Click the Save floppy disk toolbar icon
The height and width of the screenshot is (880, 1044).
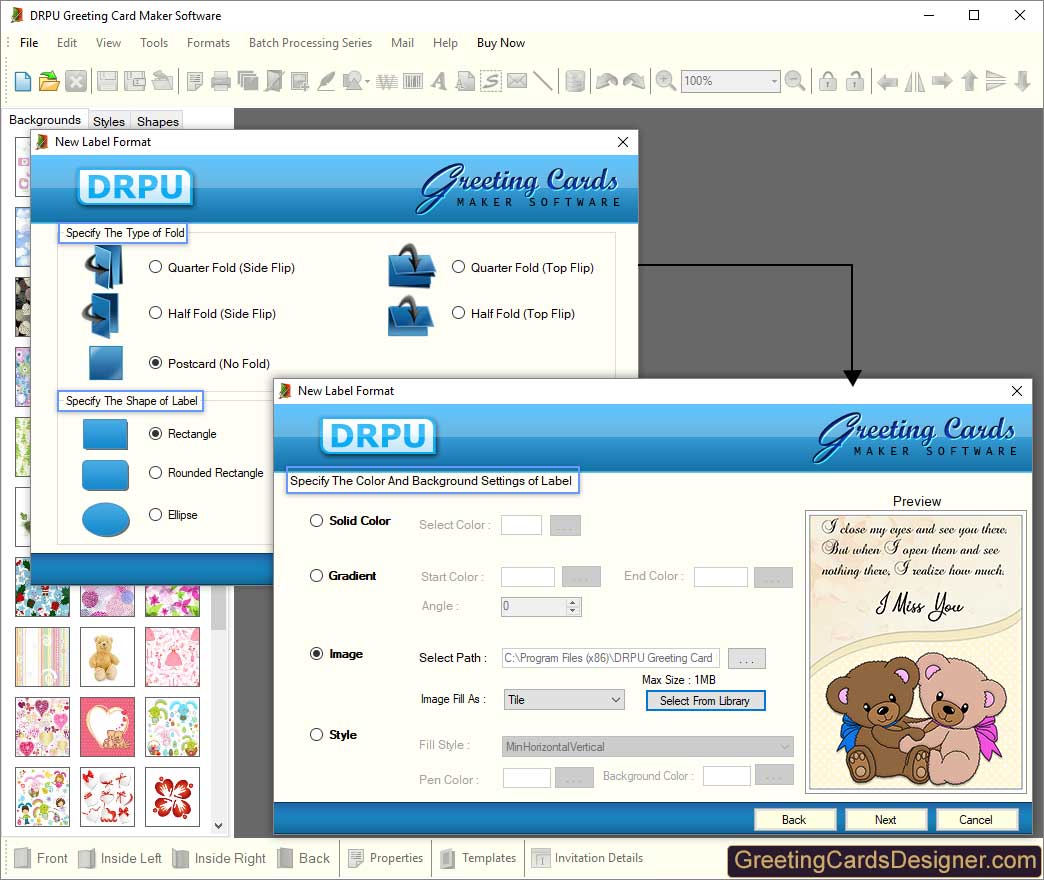[x=107, y=81]
